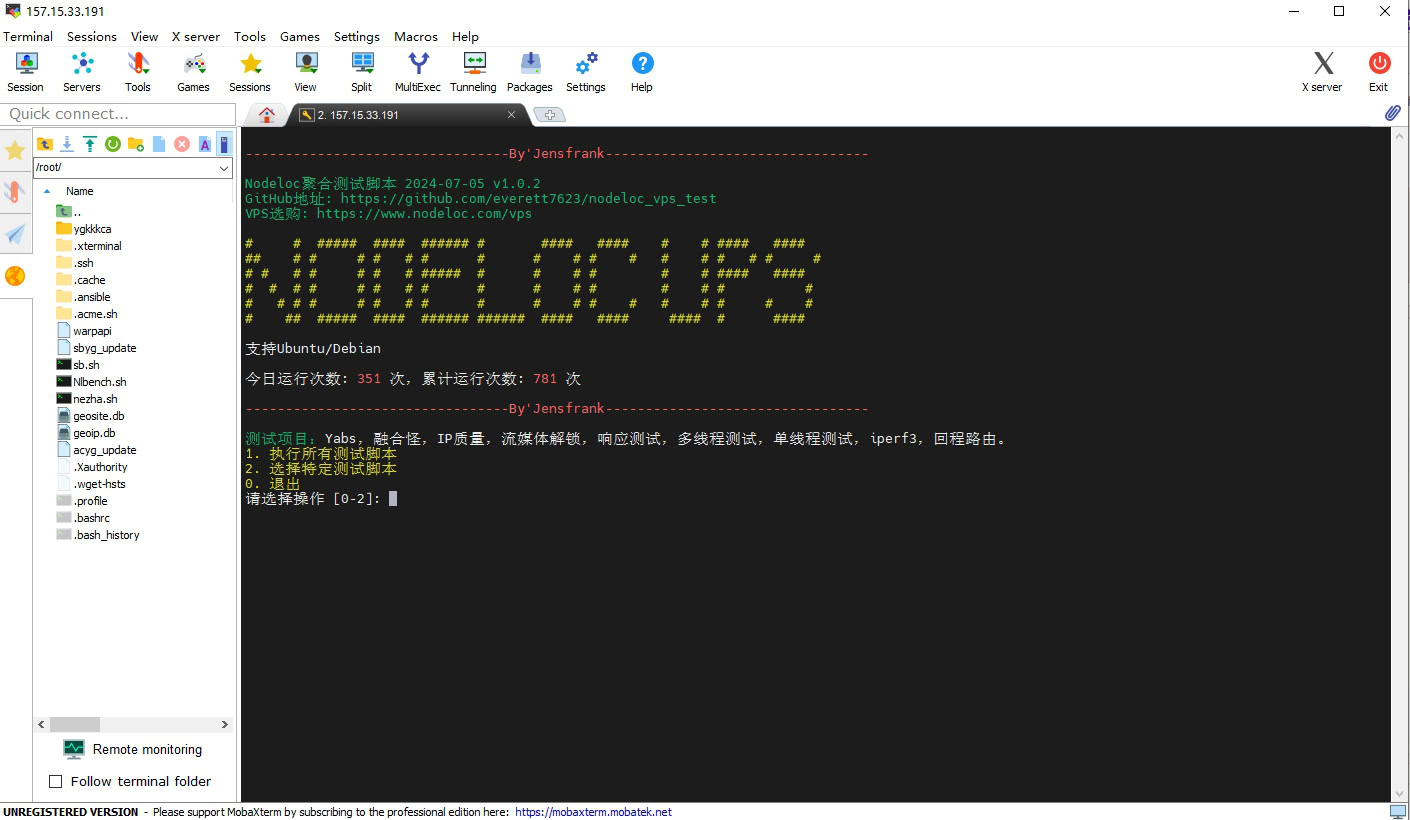Open the Sftp globe sidebar tab
This screenshot has height=820, width=1410.
point(15,276)
